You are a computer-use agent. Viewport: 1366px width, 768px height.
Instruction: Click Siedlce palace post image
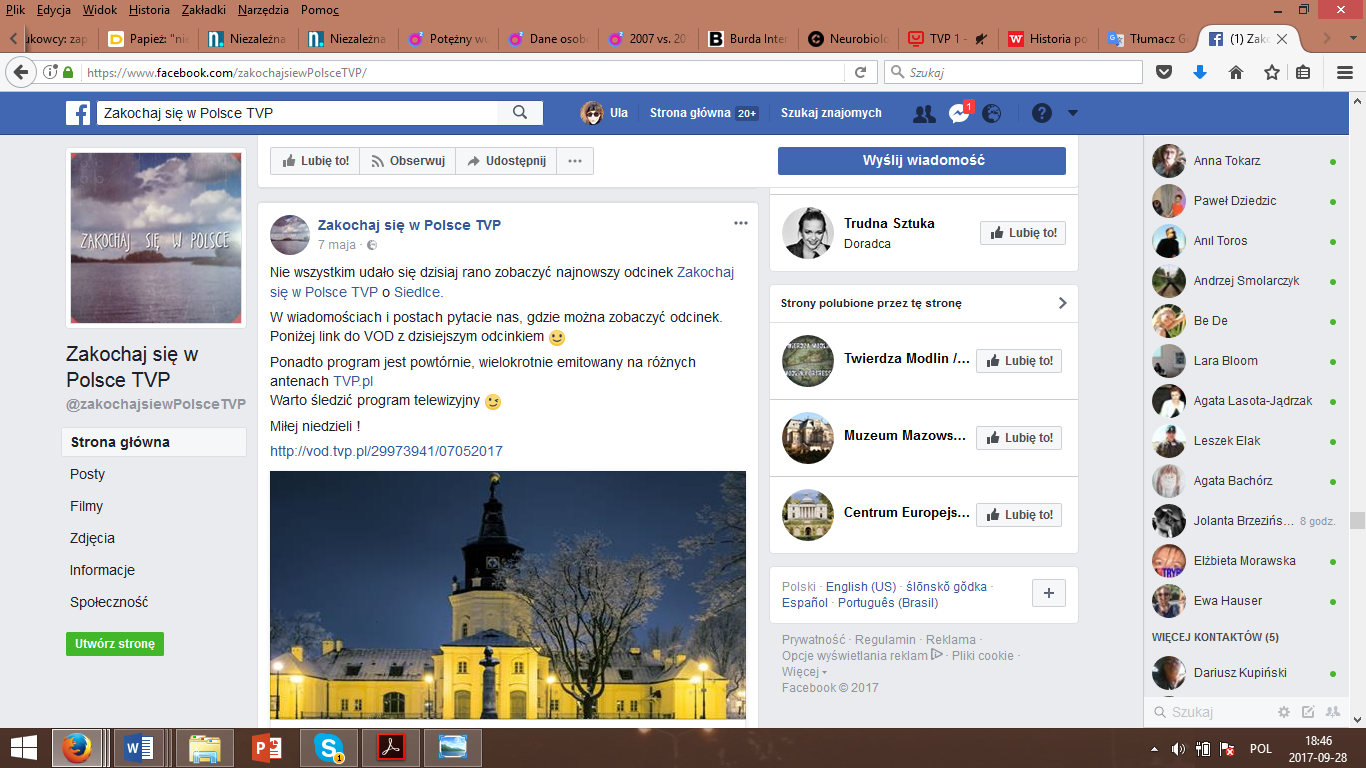[x=508, y=595]
